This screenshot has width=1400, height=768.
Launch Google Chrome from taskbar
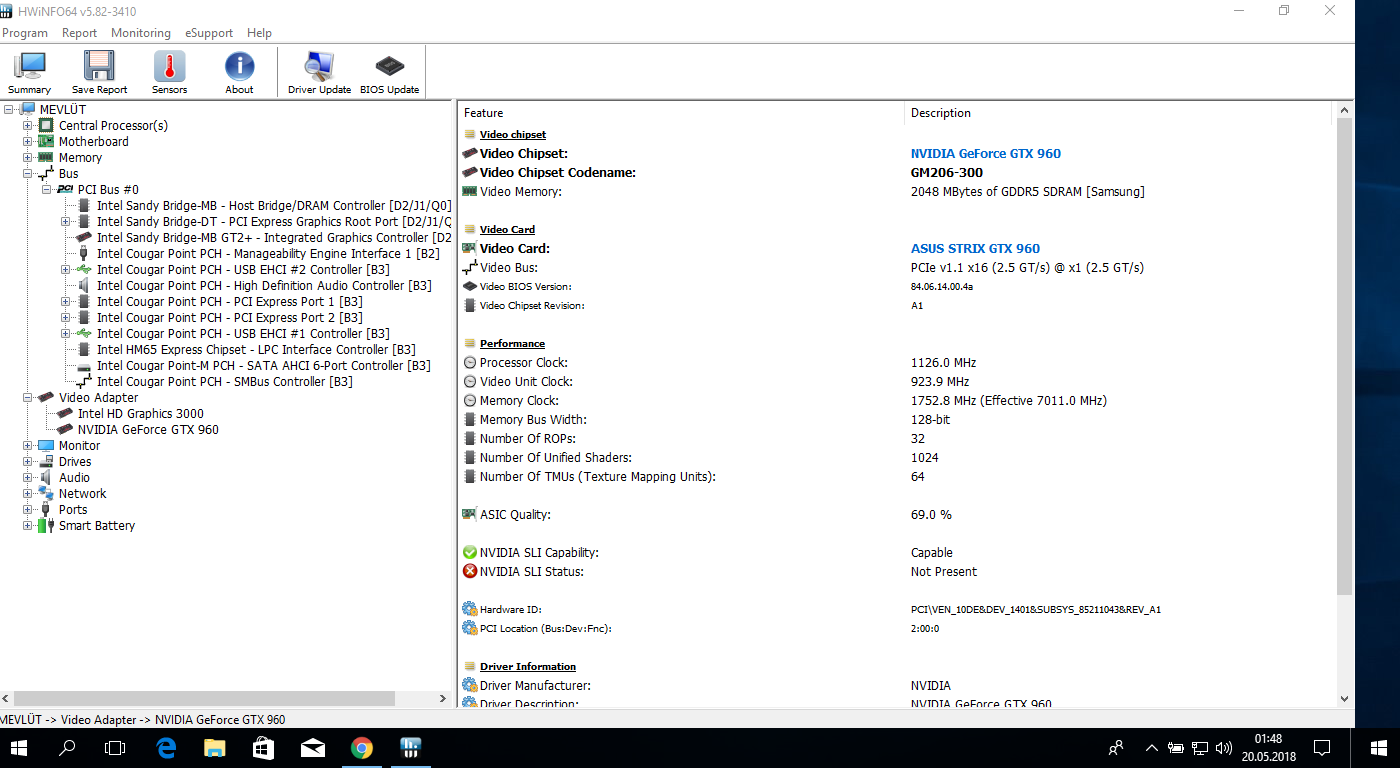pos(361,748)
